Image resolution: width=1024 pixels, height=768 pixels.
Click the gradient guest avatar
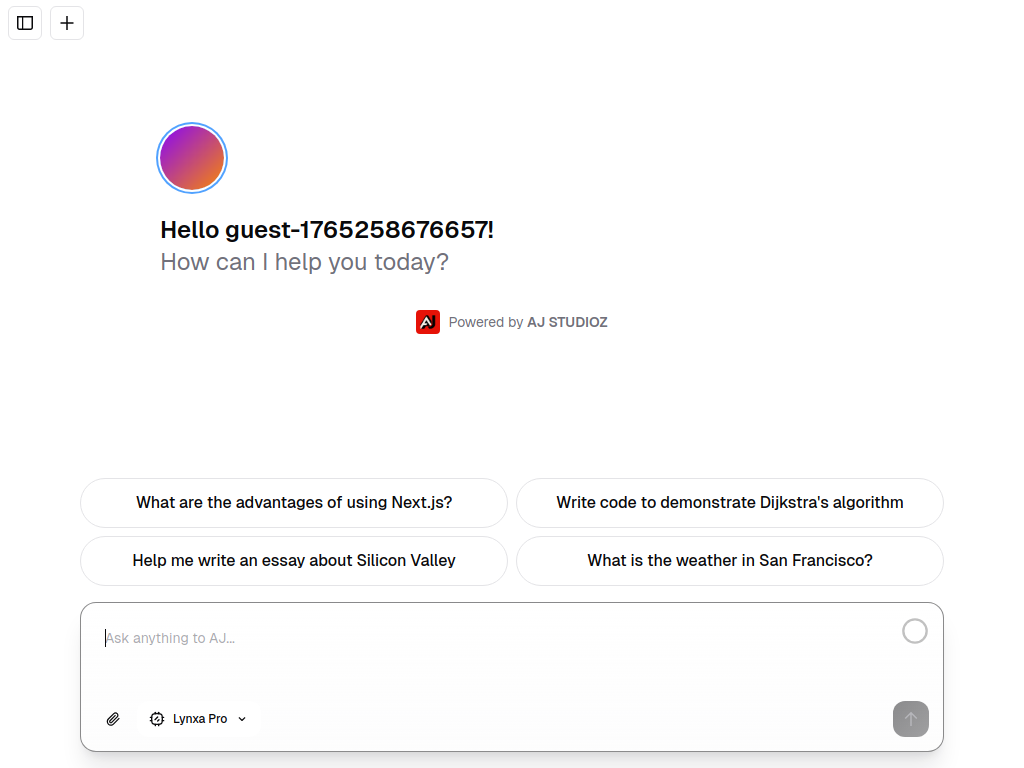[x=192, y=158]
